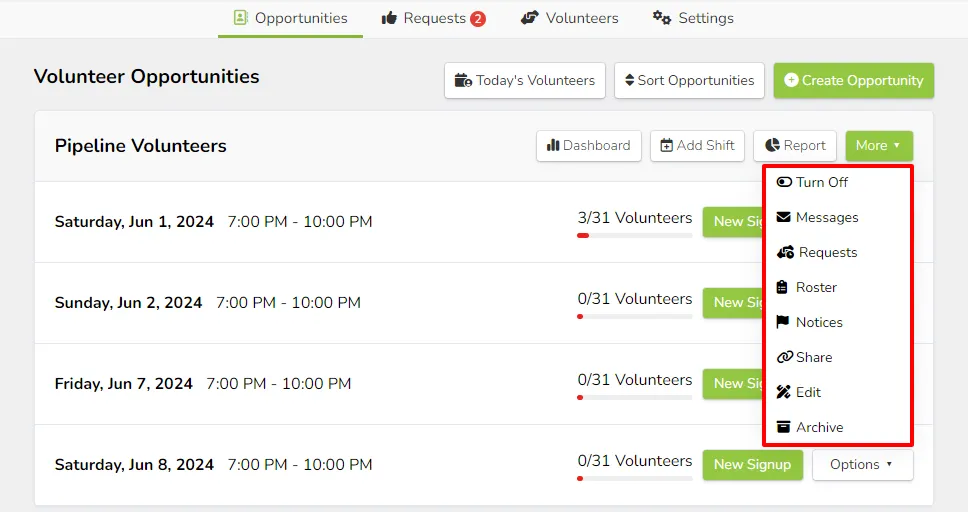The height and width of the screenshot is (512, 968).
Task: Click the Notices flag icon
Action: pos(783,322)
